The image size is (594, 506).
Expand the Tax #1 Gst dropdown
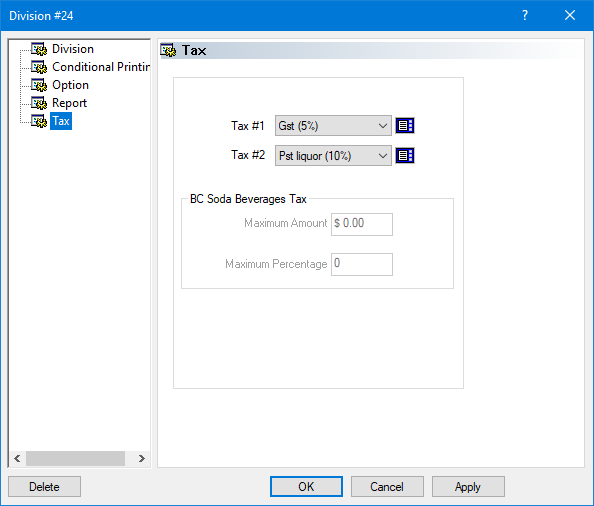(x=333, y=126)
